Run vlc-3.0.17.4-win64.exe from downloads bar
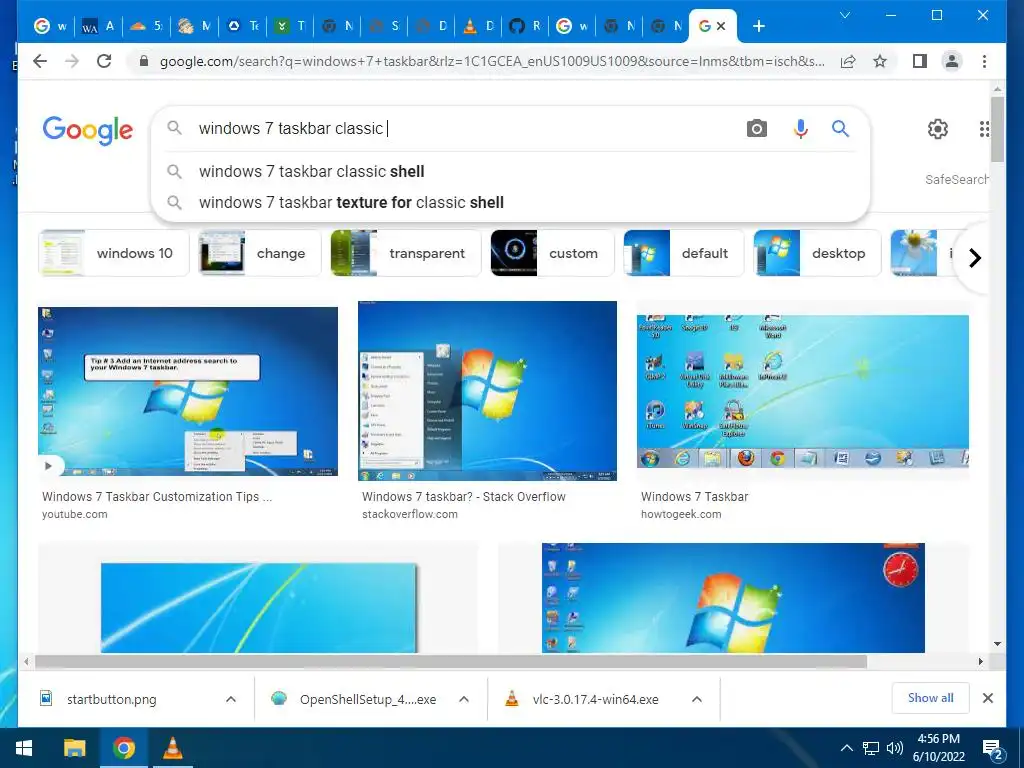This screenshot has width=1024, height=768. coord(596,699)
